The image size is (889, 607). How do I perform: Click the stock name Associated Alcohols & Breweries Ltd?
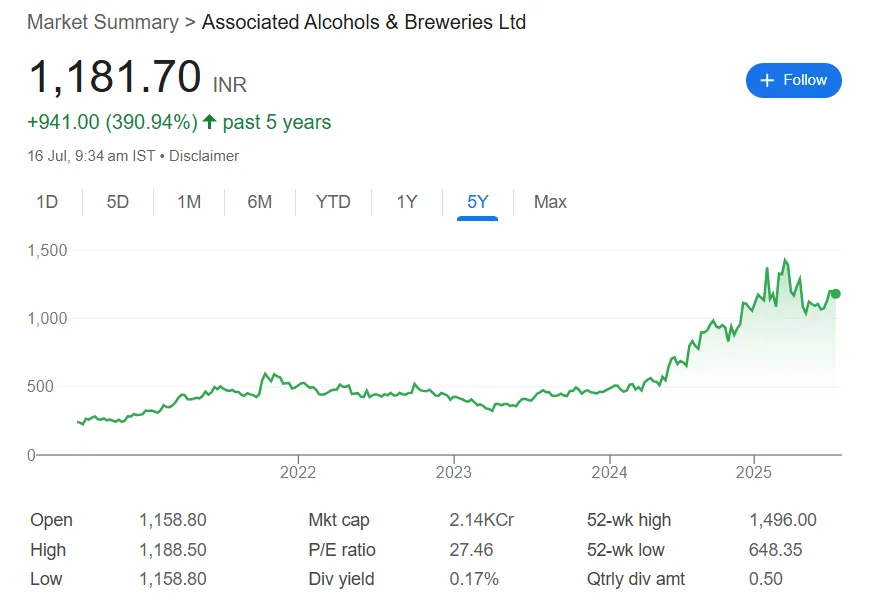tap(364, 22)
